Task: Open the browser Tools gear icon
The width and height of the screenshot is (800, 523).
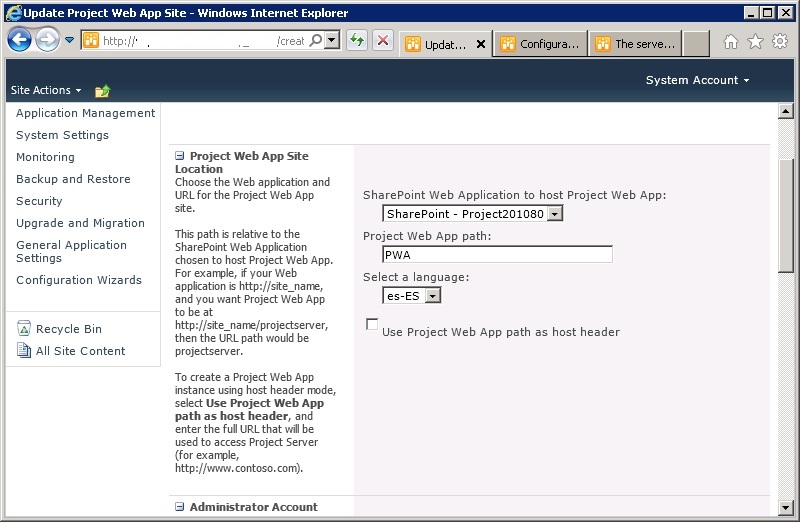Action: point(779,42)
